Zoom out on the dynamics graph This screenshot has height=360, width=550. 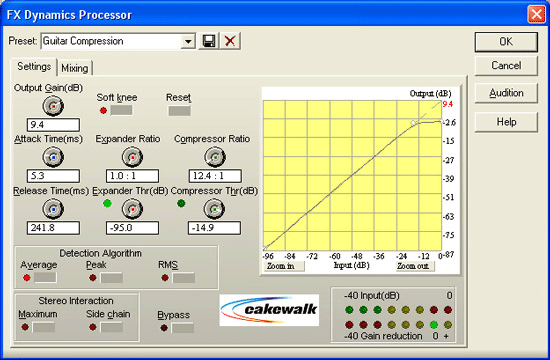(415, 266)
